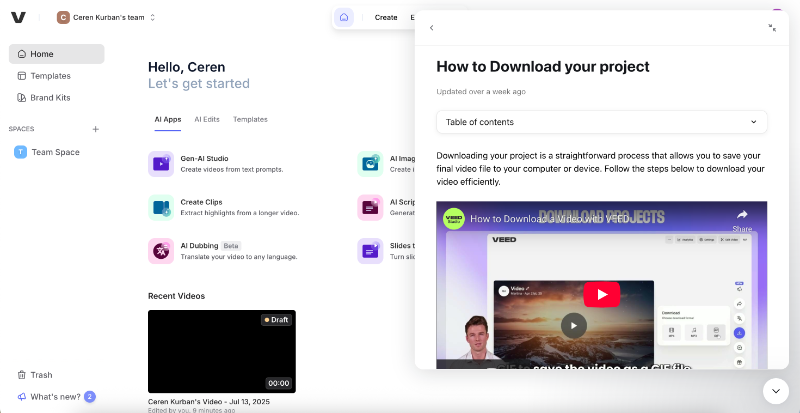Open Create Clips icon

(161, 207)
